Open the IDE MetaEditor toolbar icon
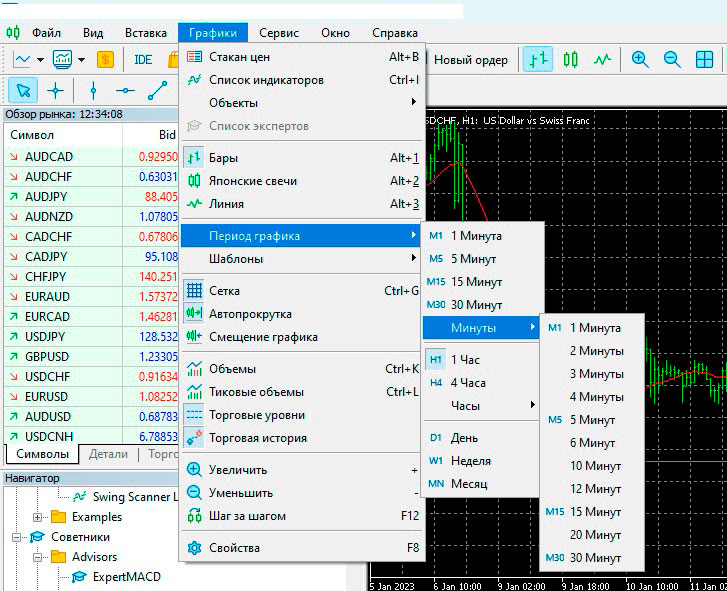Screen dimensions: 727x591 143,60
